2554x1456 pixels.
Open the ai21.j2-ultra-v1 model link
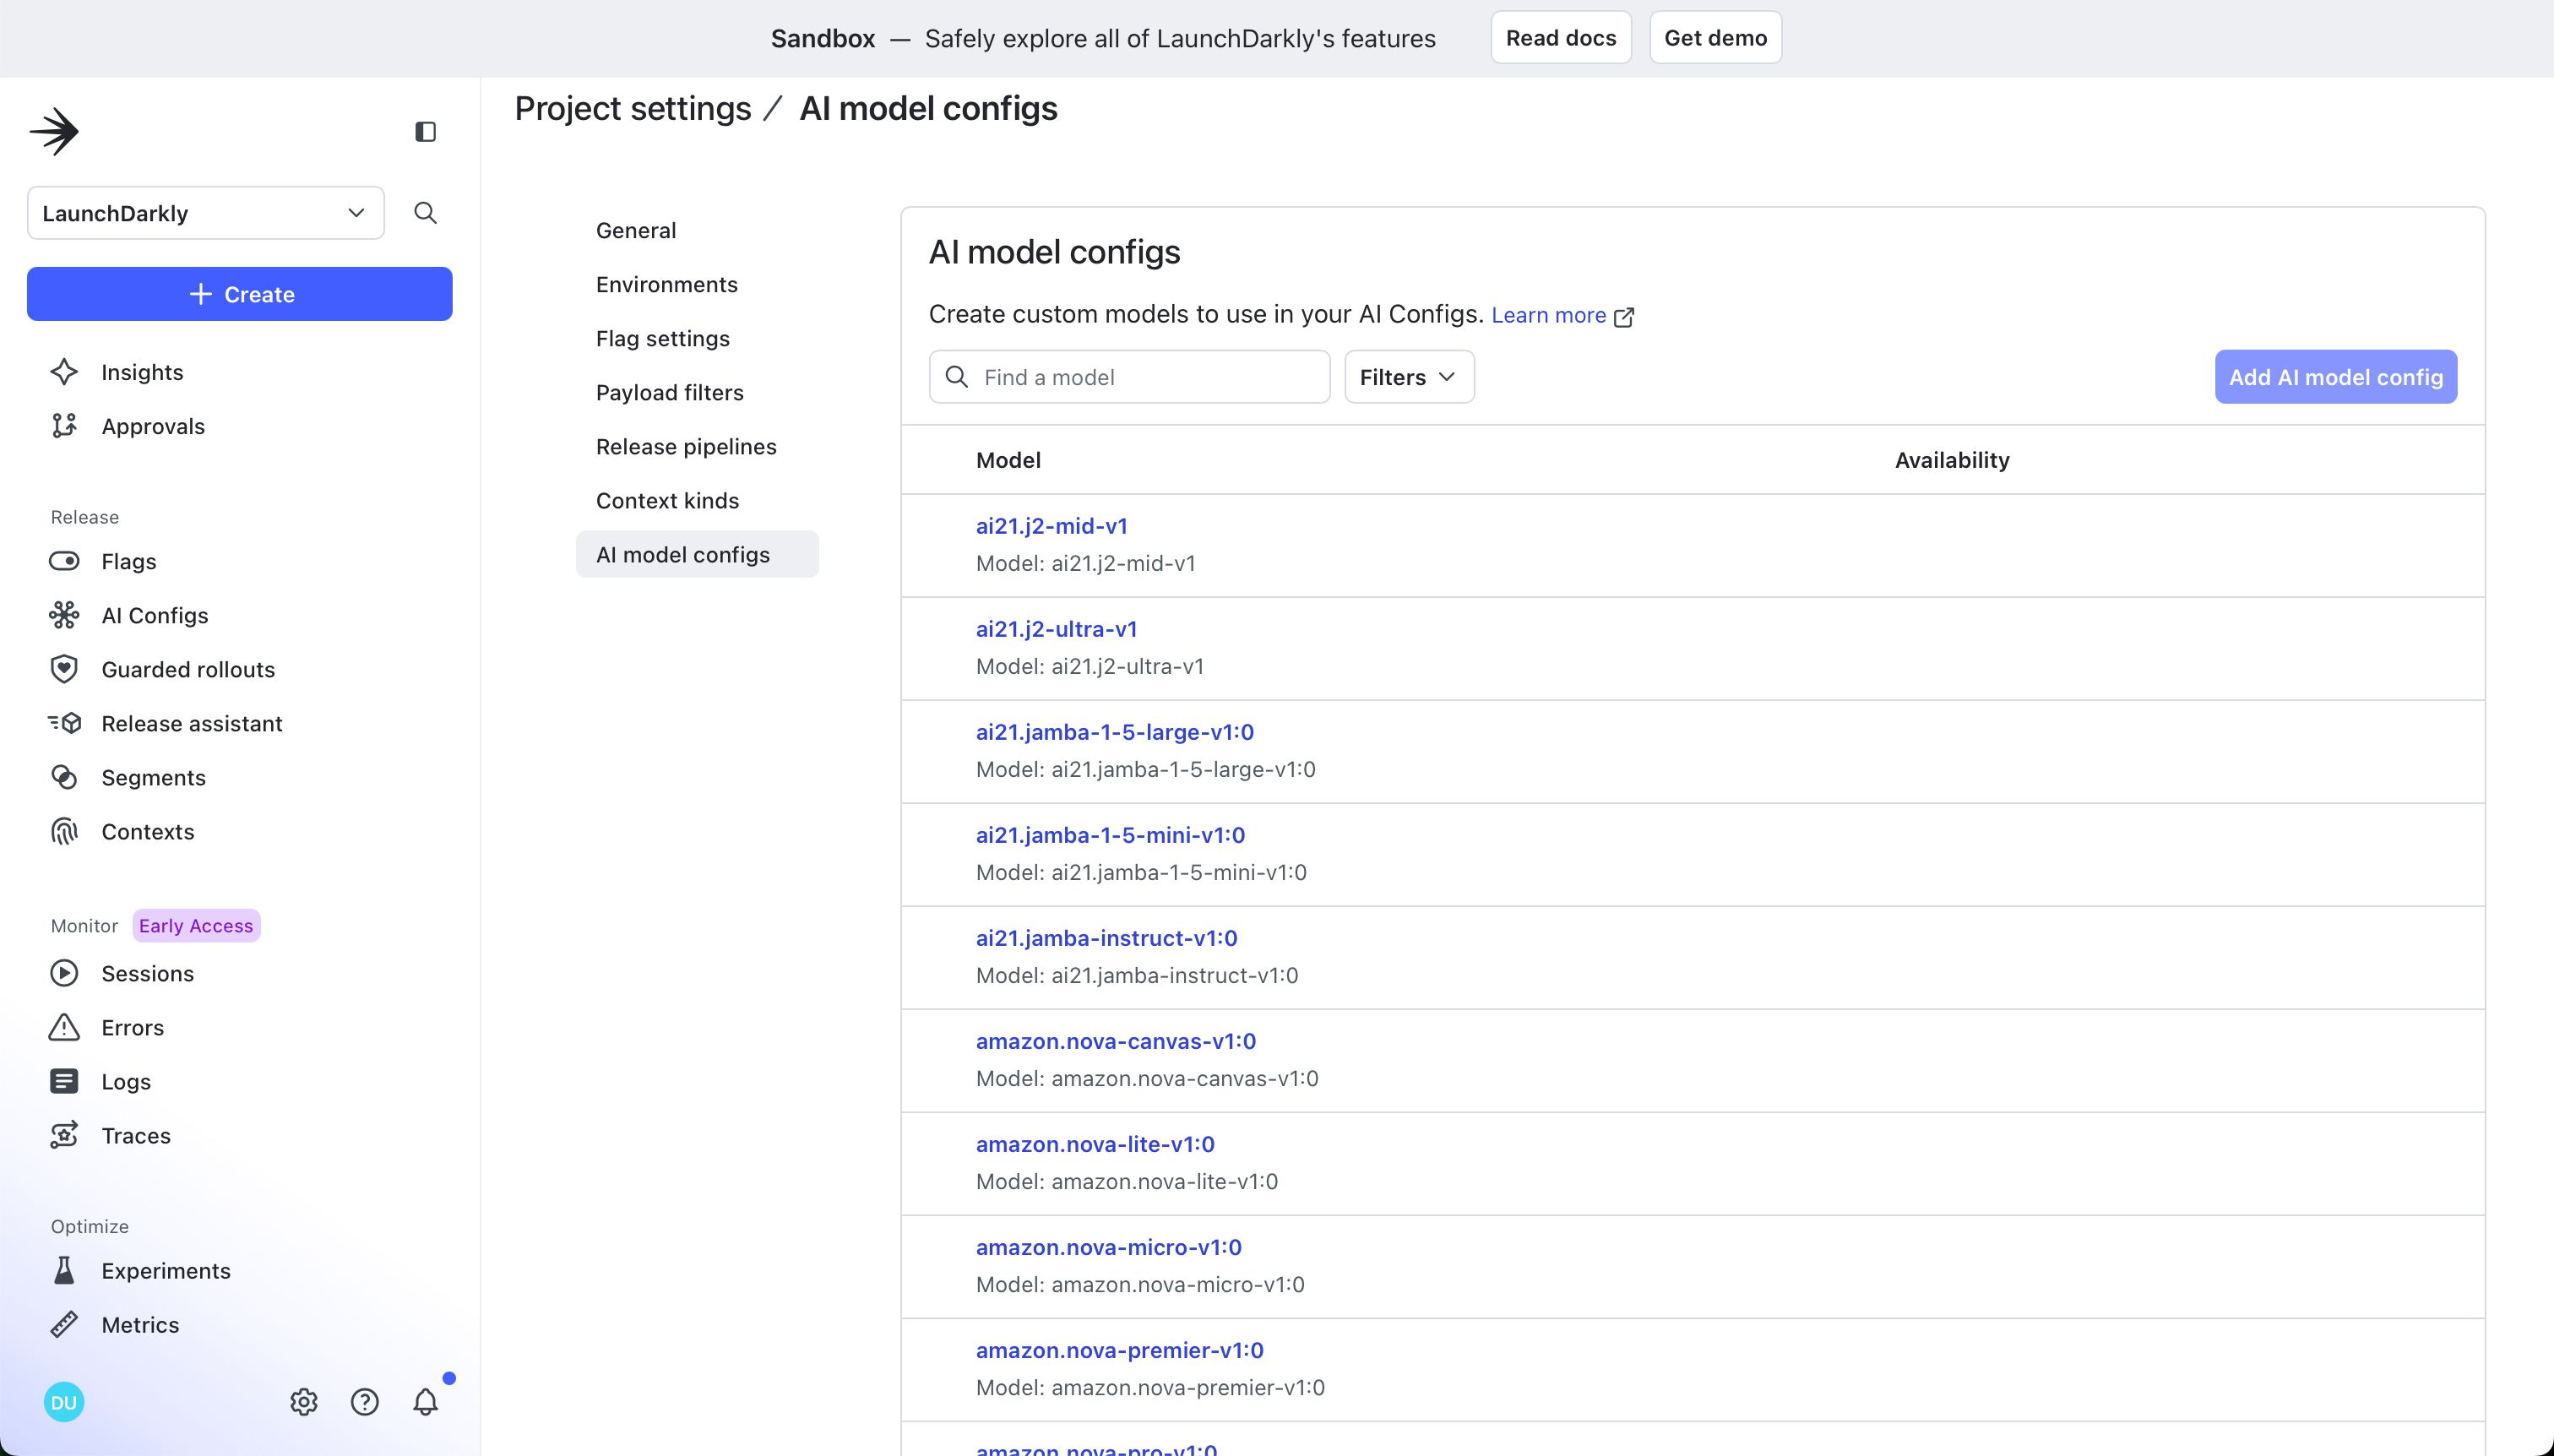(x=1057, y=628)
